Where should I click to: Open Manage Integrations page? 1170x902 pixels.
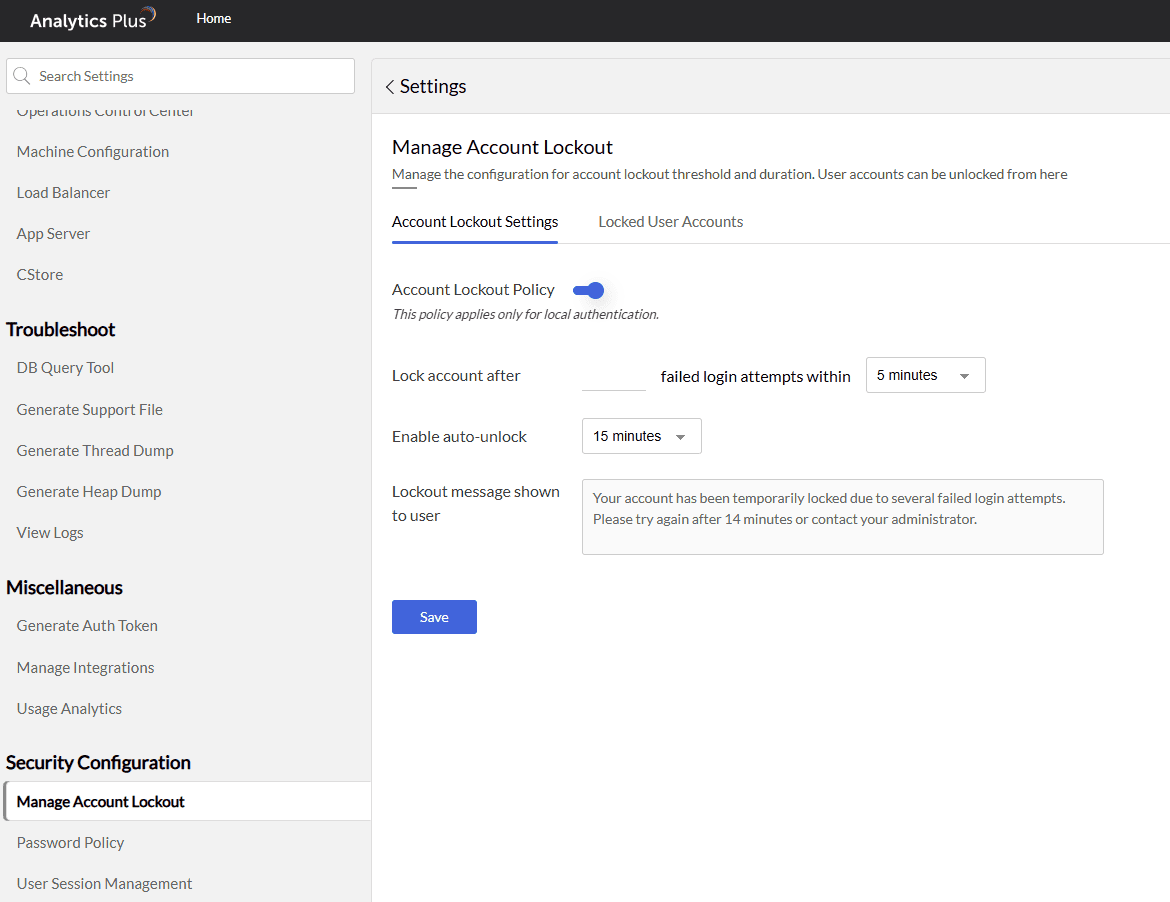[85, 668]
